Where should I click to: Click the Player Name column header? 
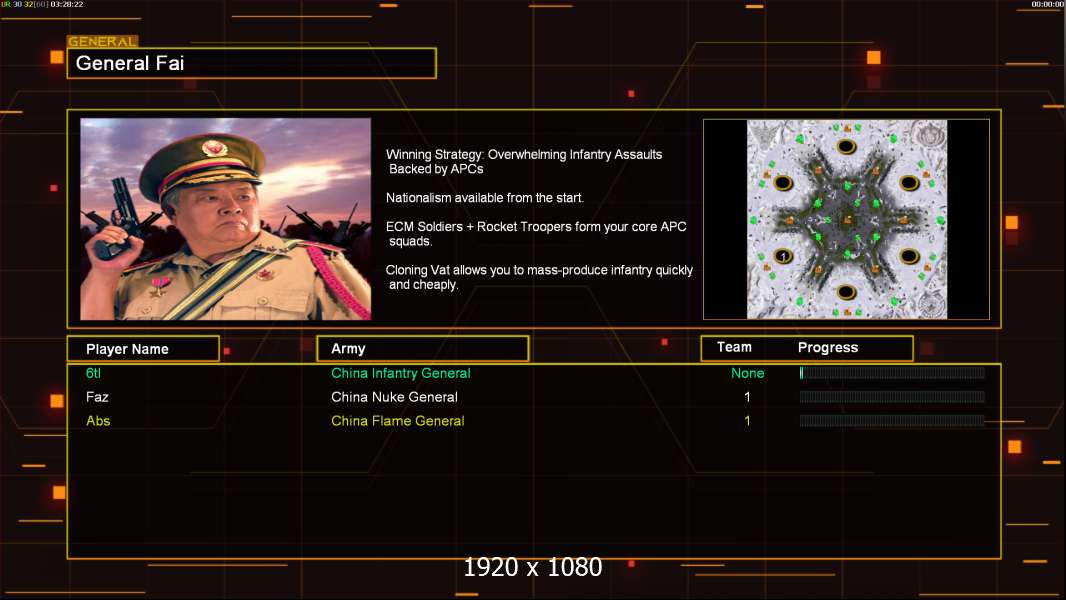pyautogui.click(x=143, y=349)
